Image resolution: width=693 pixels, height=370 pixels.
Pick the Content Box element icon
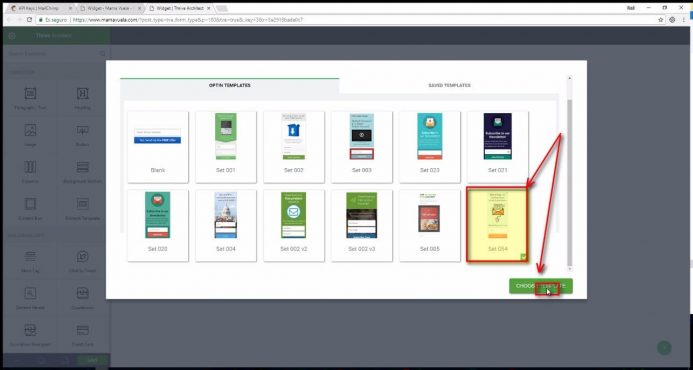pyautogui.click(x=30, y=204)
